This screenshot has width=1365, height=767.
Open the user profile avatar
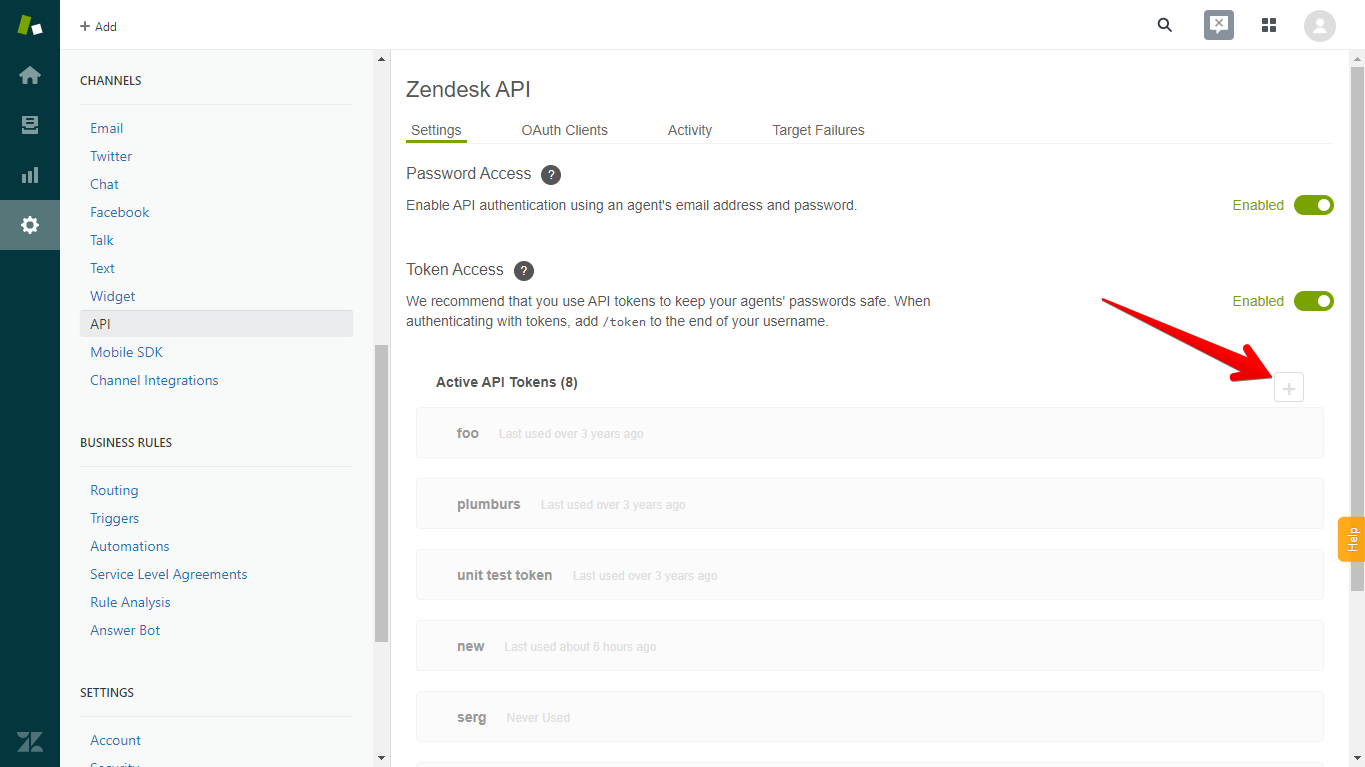[1320, 25]
